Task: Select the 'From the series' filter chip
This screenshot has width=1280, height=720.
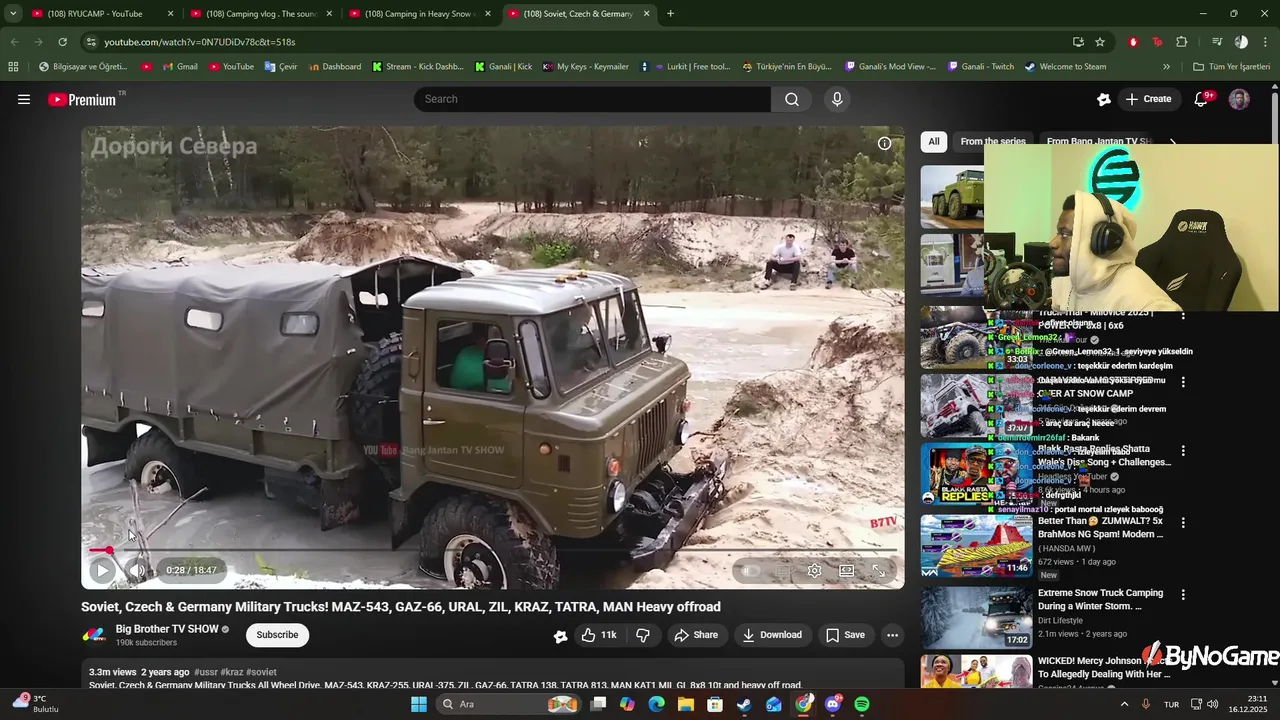Action: tap(993, 142)
